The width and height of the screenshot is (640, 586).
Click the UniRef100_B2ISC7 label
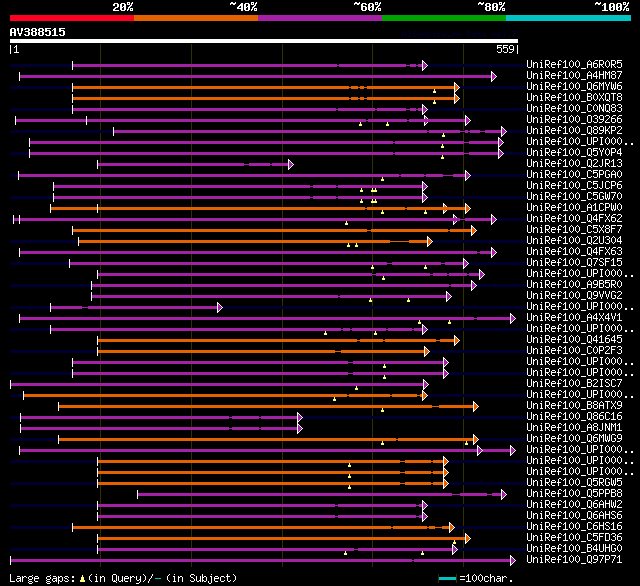(x=574, y=384)
